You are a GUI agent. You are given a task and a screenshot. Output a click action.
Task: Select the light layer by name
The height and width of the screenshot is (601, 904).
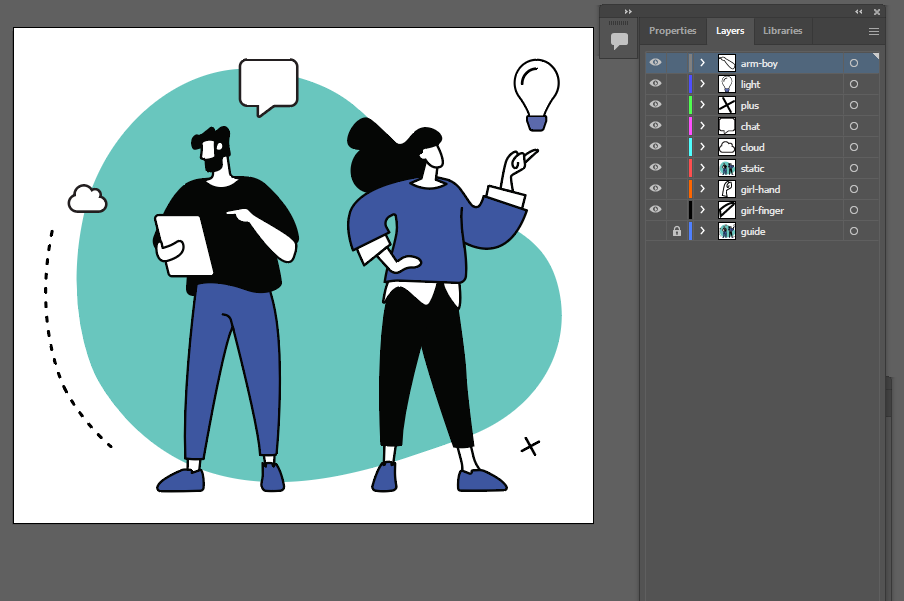click(750, 85)
